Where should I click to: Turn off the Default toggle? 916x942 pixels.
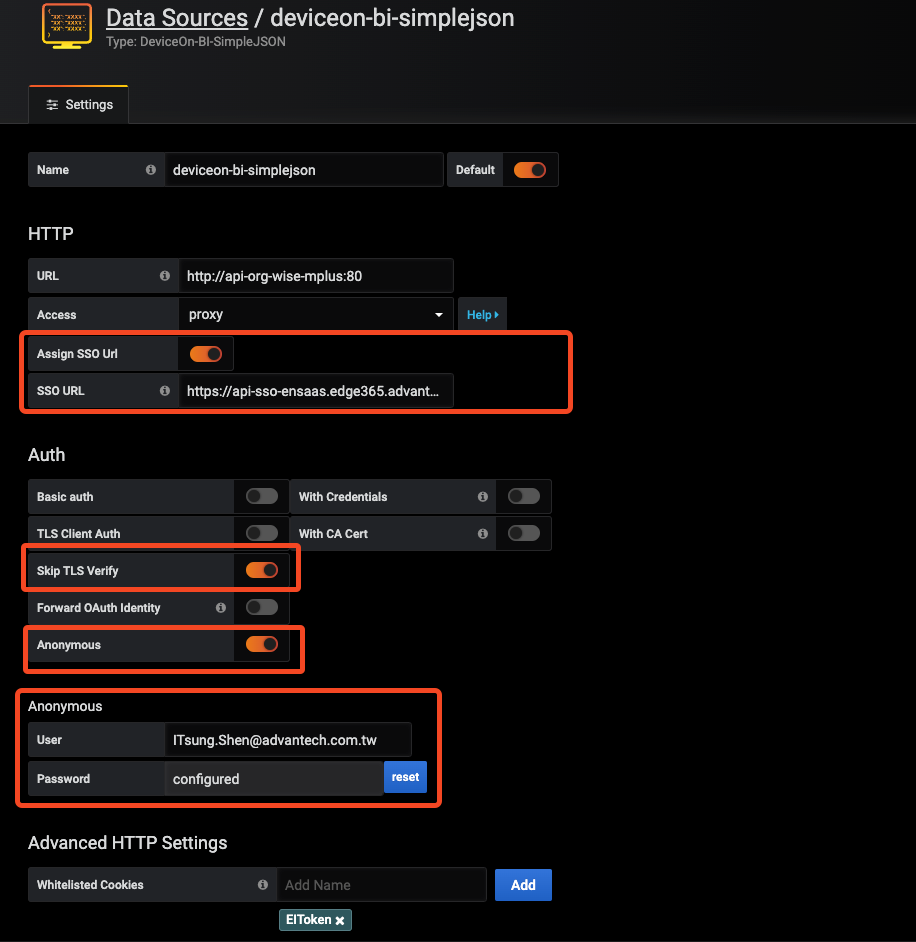[x=529, y=169]
